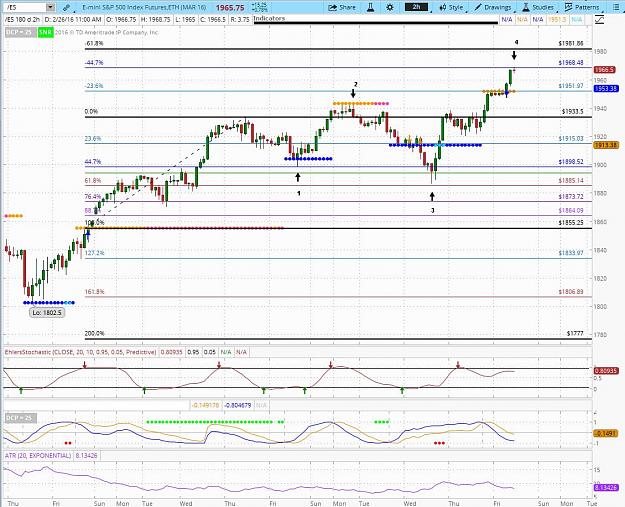The width and height of the screenshot is (625, 507).
Task: Open the list menu icon at toolbar end
Action: click(x=616, y=7)
